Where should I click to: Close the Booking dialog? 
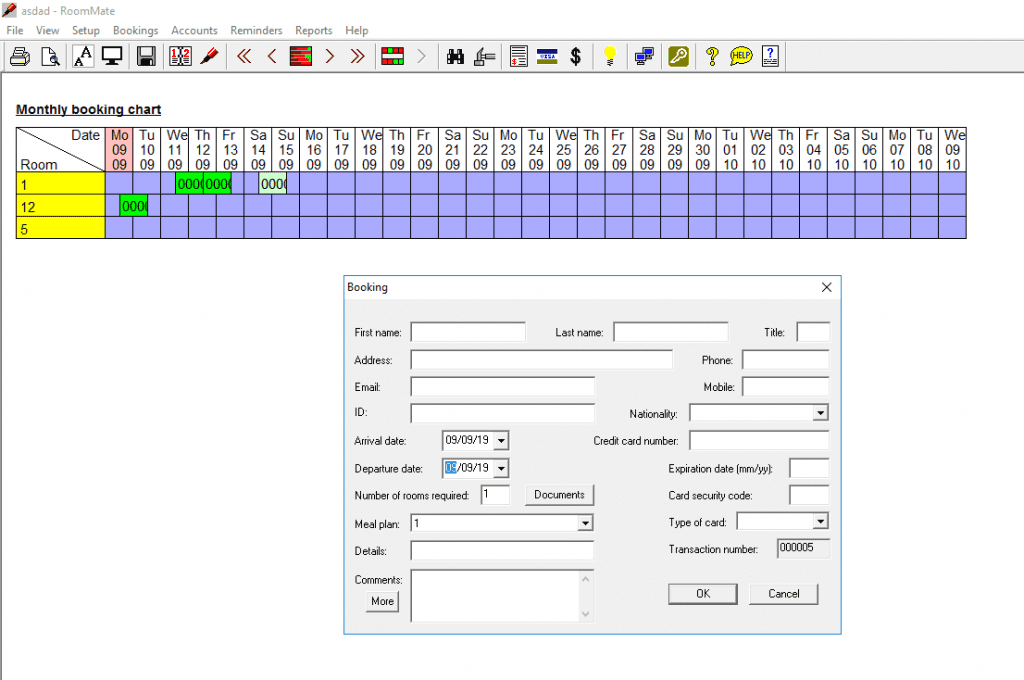pyautogui.click(x=826, y=287)
